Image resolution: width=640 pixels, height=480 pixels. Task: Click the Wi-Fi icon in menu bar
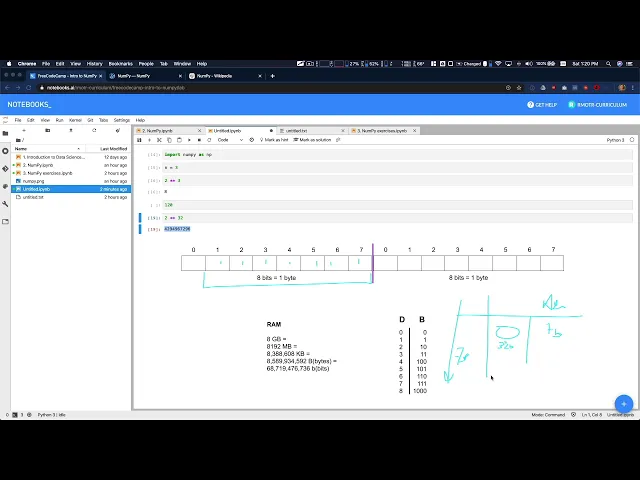tap(498, 64)
